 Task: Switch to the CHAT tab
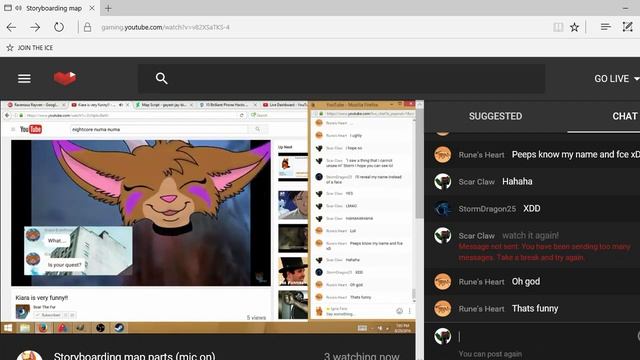pyautogui.click(x=624, y=116)
